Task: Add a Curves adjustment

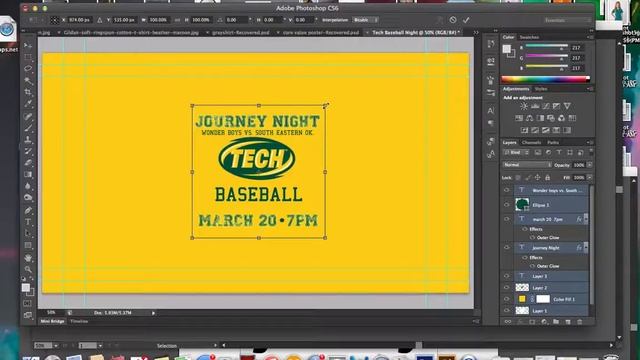Action: (546, 106)
